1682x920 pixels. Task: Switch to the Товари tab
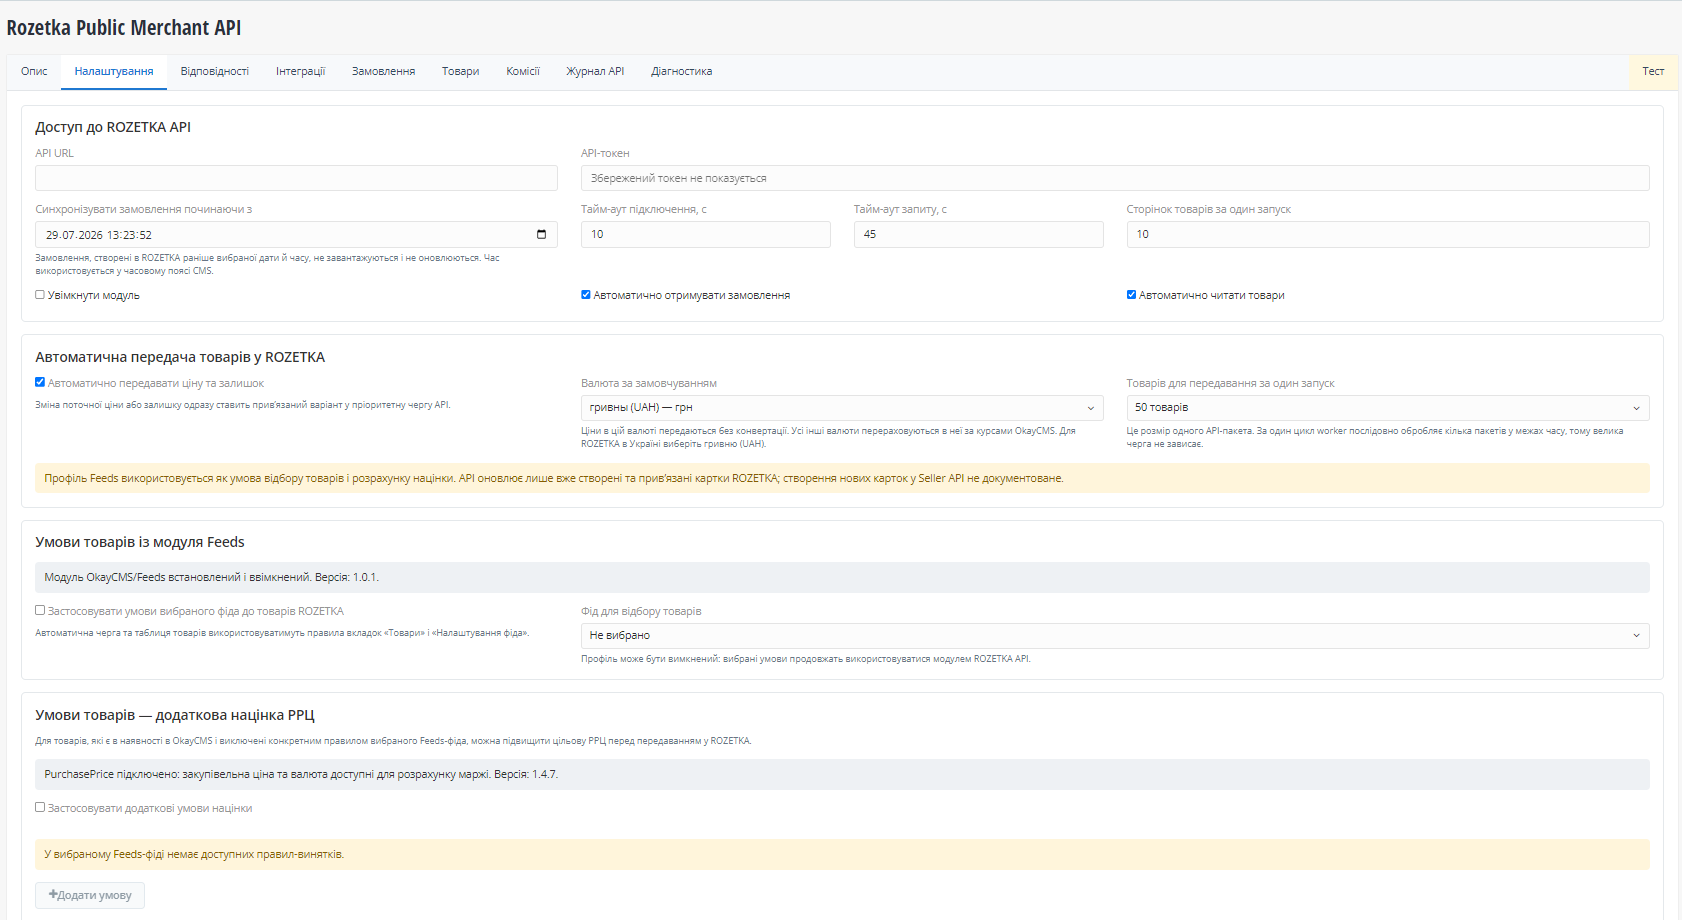pos(461,72)
